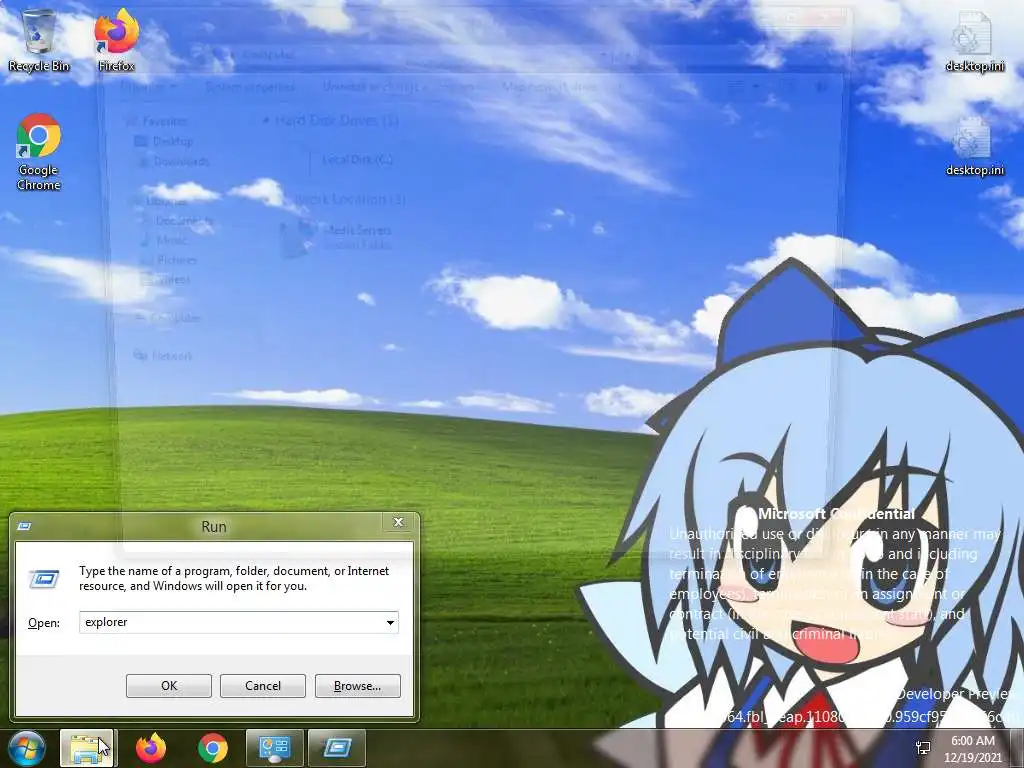Select the Google Chrome desktop shortcut

39,152
